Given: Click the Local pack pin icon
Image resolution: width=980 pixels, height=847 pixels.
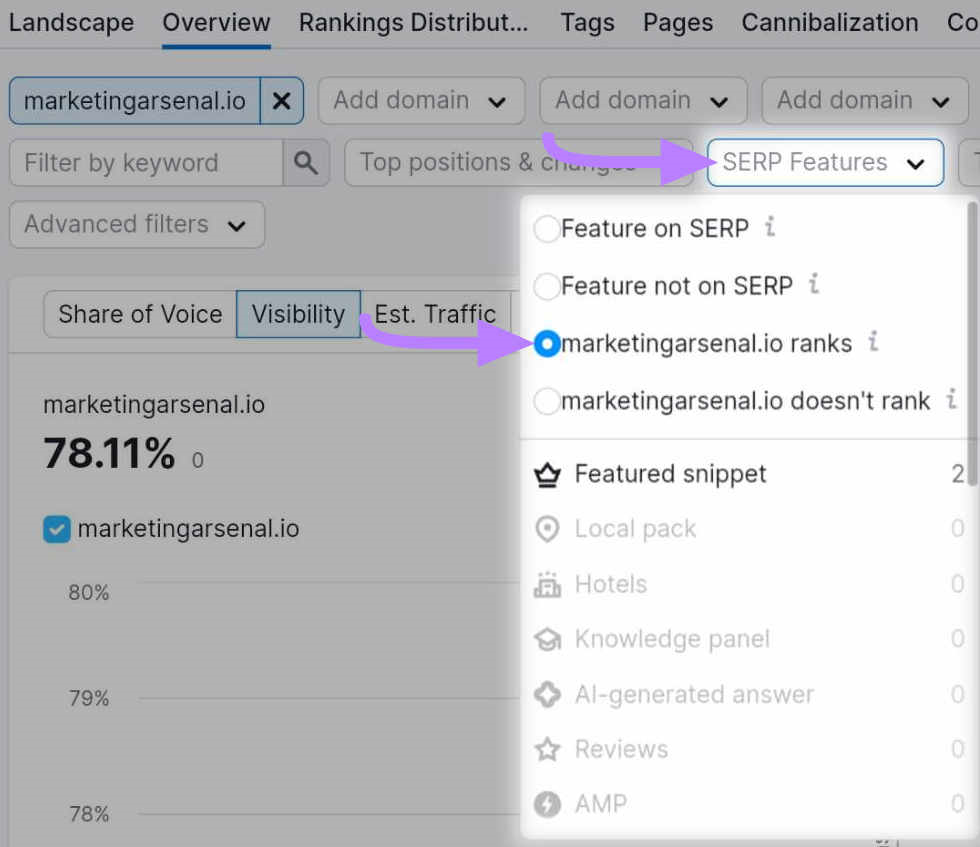Looking at the screenshot, I should click(x=547, y=529).
